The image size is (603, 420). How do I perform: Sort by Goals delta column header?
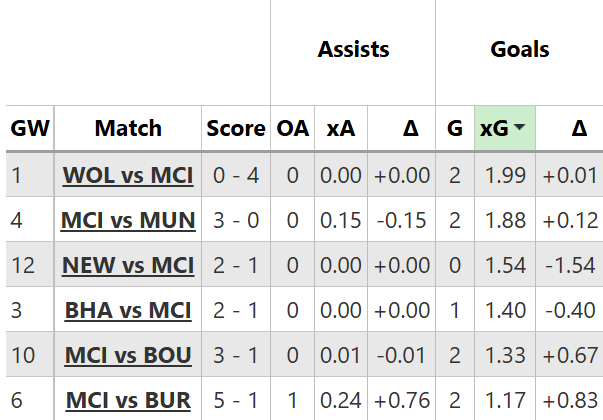pos(579,128)
